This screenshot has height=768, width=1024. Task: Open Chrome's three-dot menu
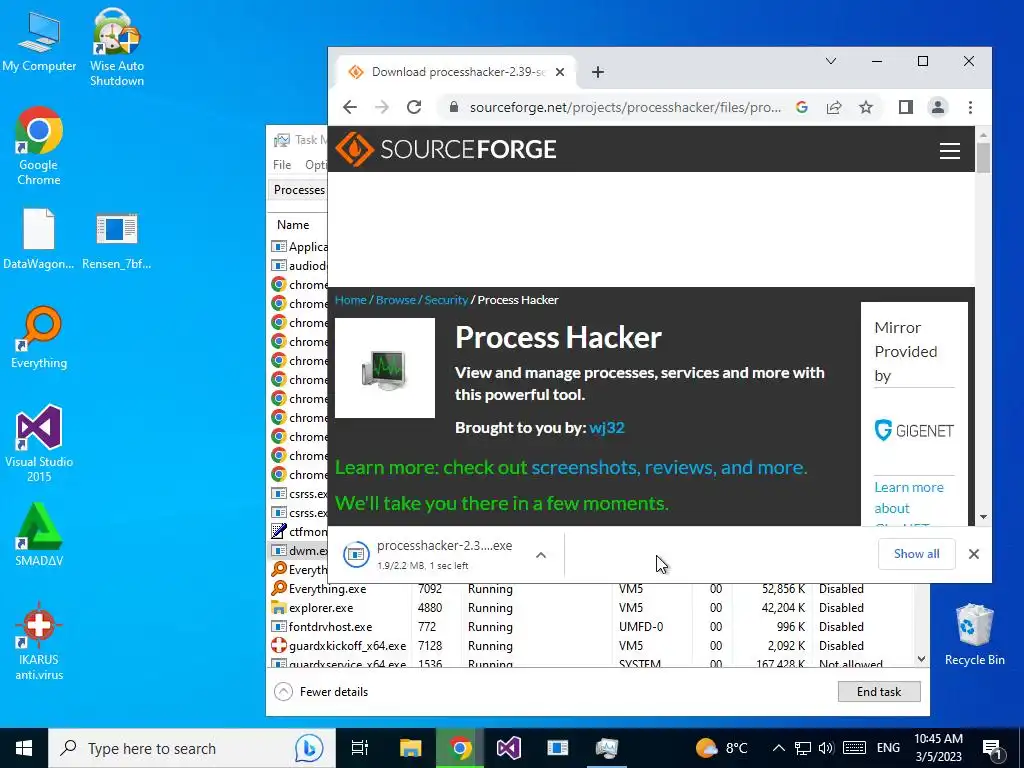pyautogui.click(x=970, y=107)
